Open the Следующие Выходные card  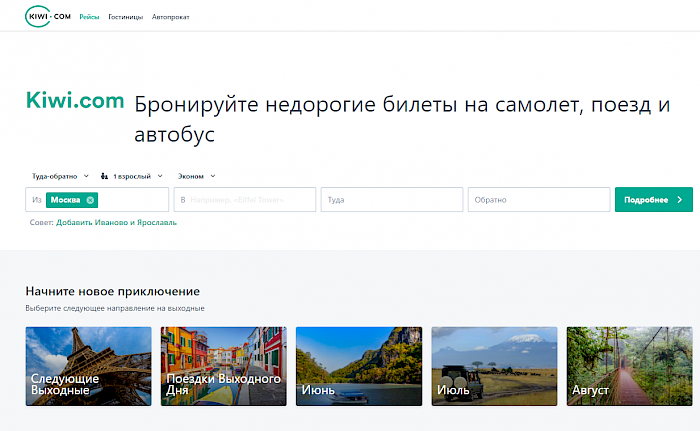point(88,366)
